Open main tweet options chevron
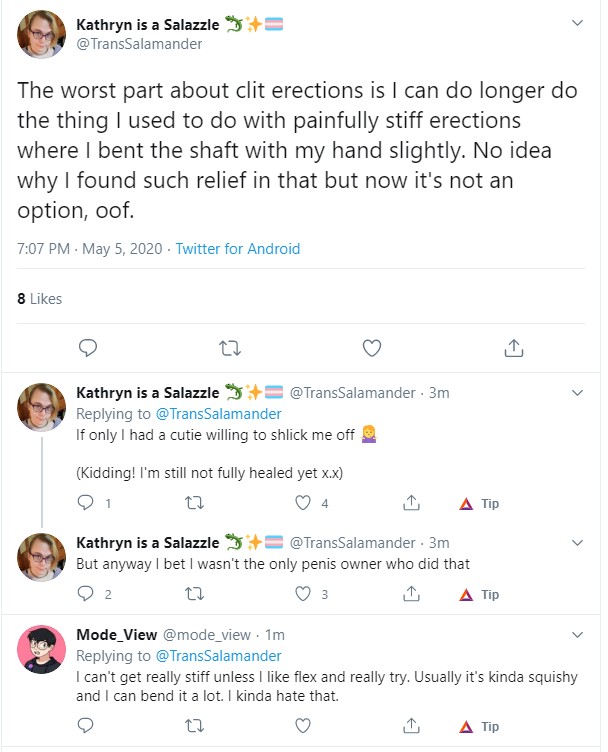This screenshot has height=752, width=608. [x=577, y=23]
